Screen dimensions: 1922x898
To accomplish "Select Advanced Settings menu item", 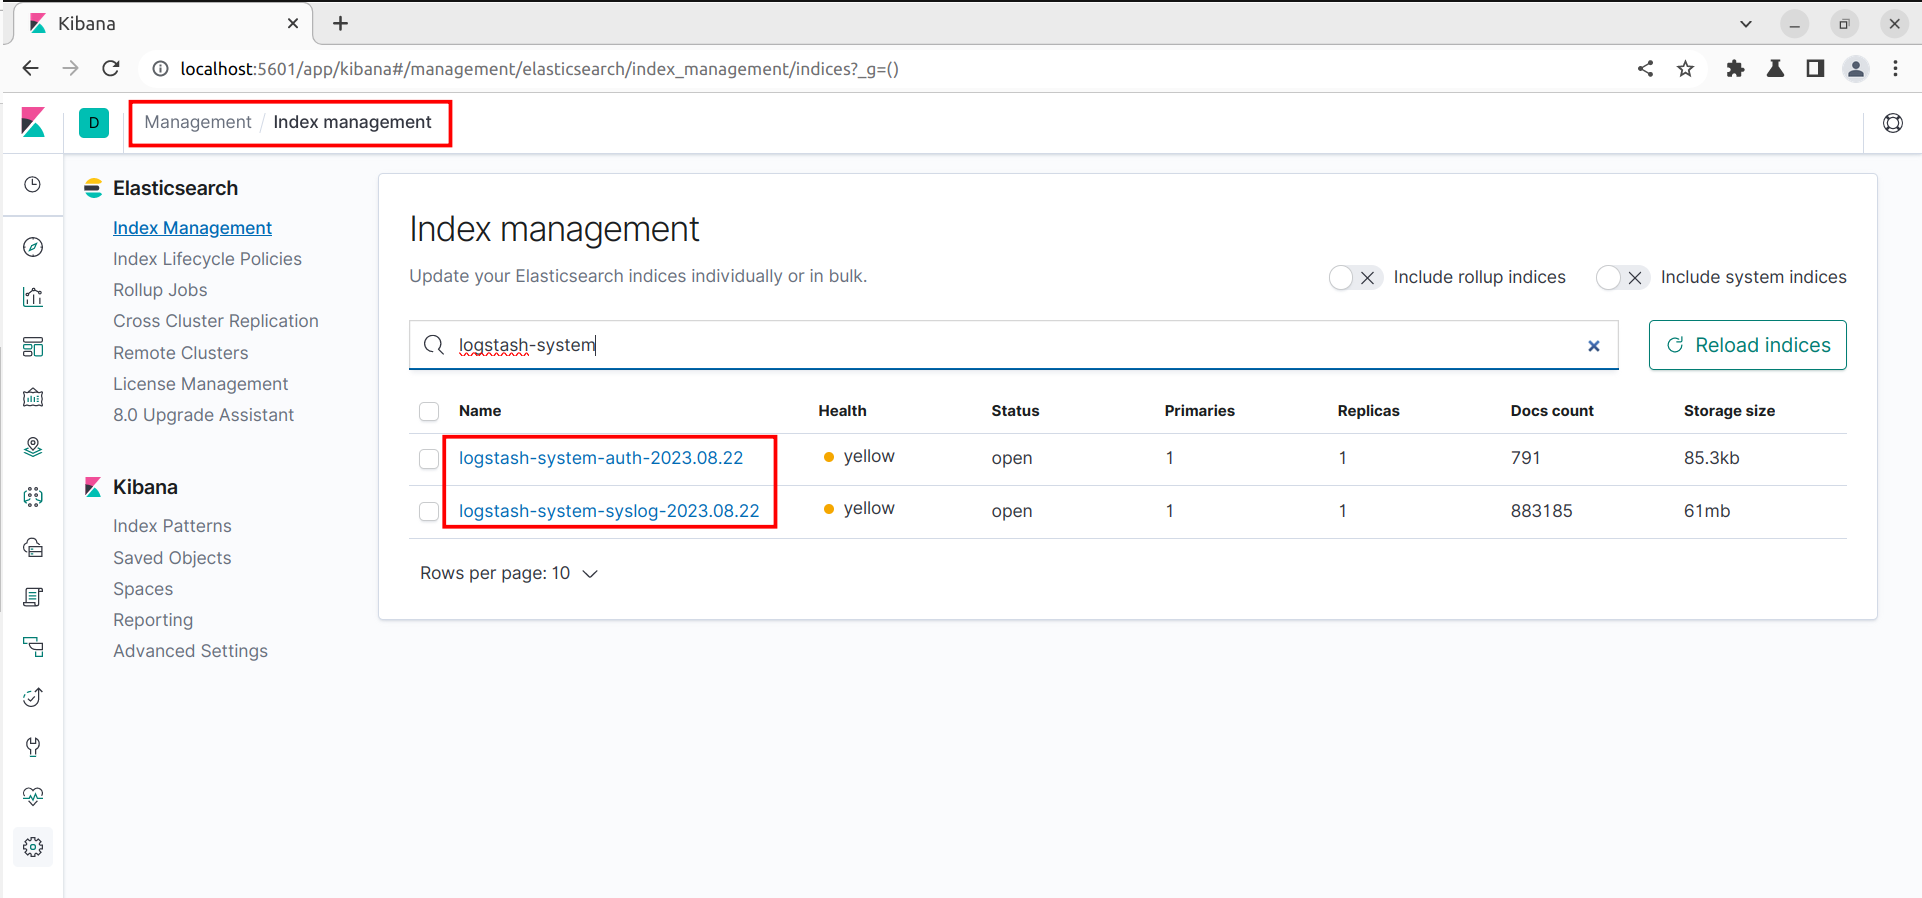I will 190,651.
